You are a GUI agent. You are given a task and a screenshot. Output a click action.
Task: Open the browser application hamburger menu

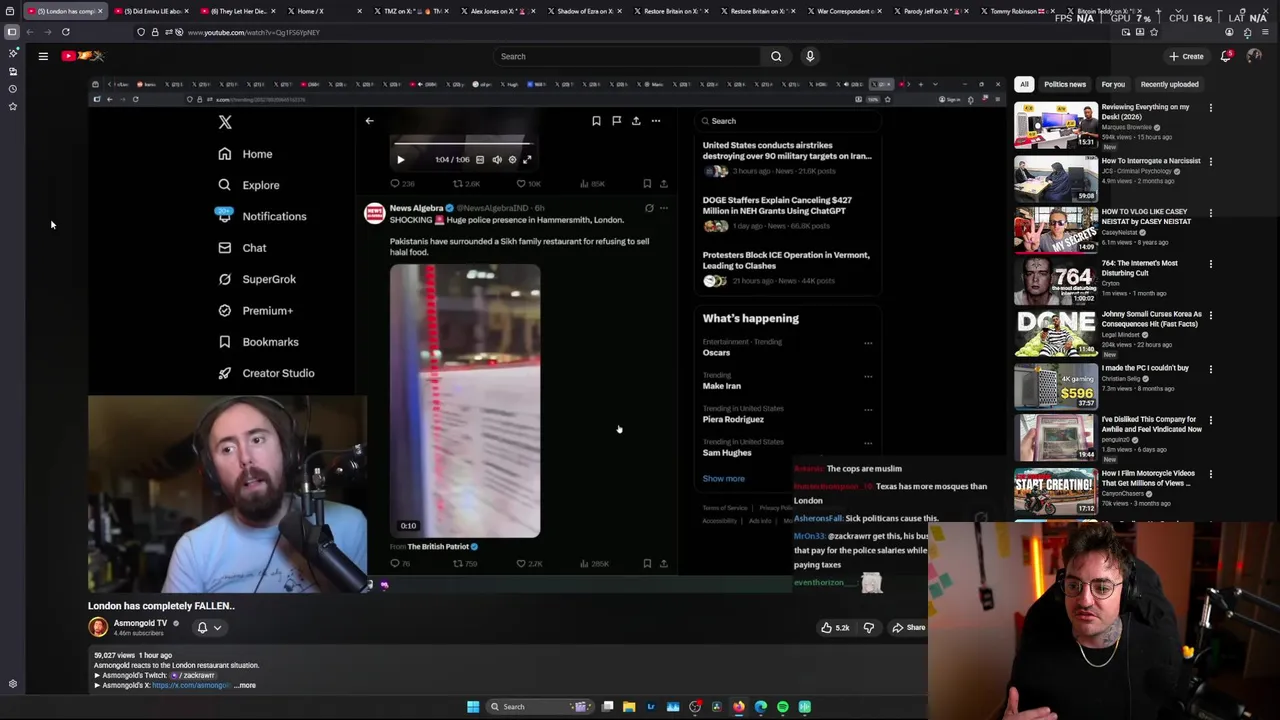1265,32
